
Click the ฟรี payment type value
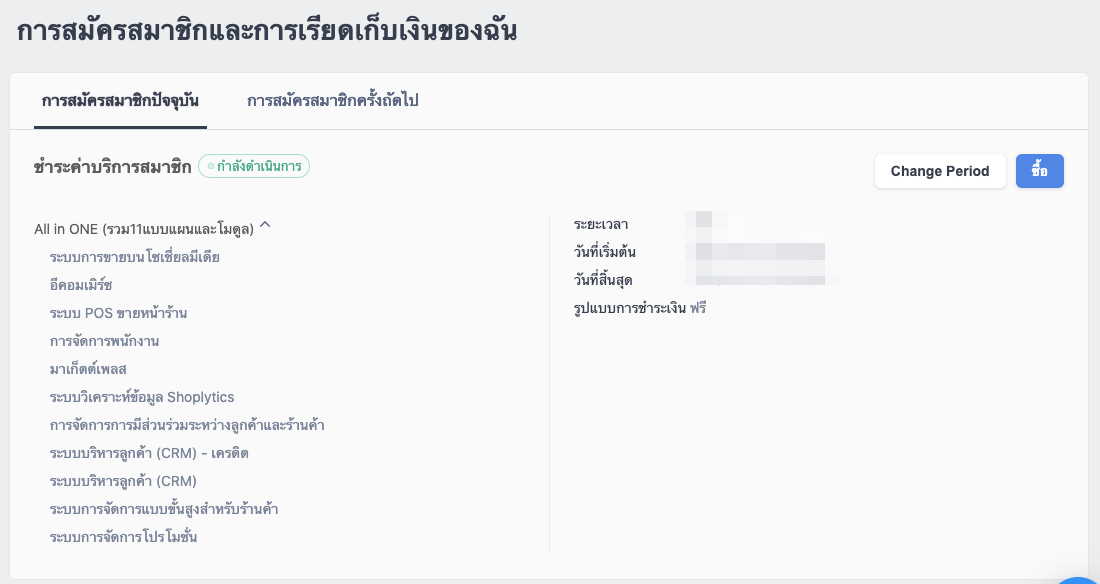coord(698,308)
